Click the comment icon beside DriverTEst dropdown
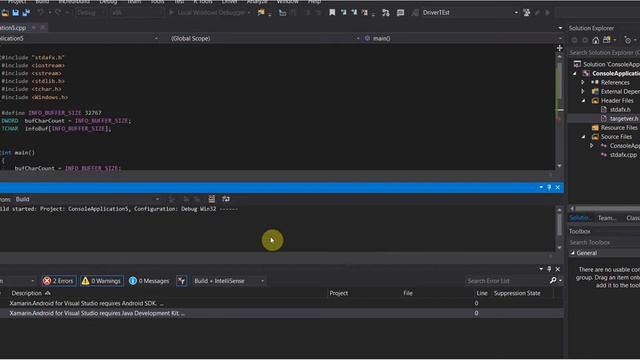The height and width of the screenshot is (360, 640). pos(400,13)
